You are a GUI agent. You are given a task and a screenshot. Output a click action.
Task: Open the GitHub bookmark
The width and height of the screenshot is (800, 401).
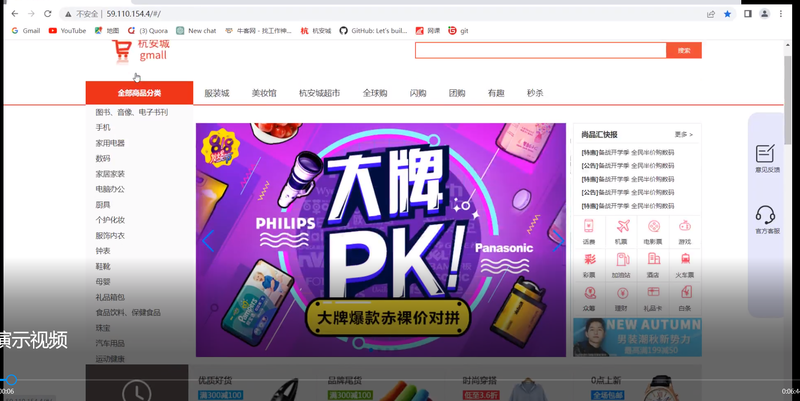coord(373,31)
